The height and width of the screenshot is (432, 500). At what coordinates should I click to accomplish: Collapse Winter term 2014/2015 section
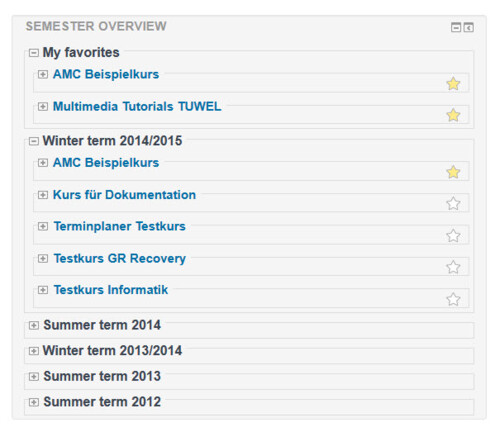(x=34, y=141)
